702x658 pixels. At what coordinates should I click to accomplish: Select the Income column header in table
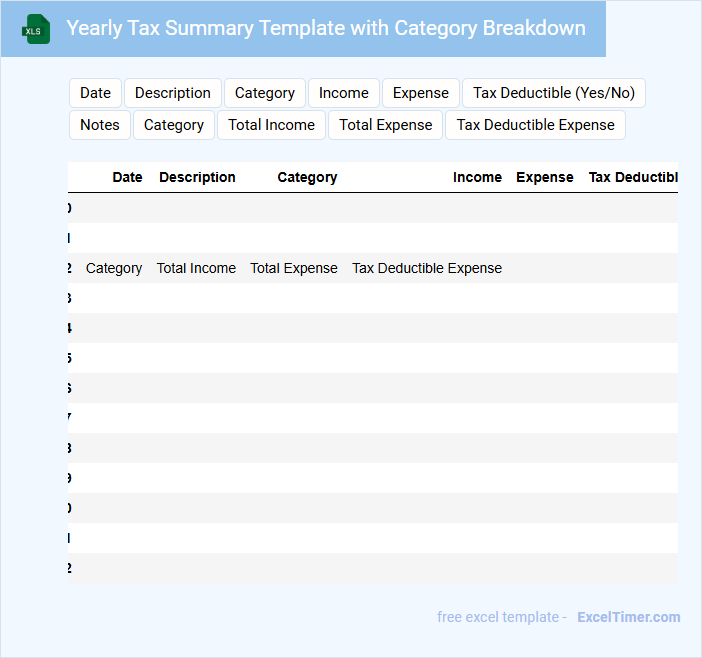[477, 177]
